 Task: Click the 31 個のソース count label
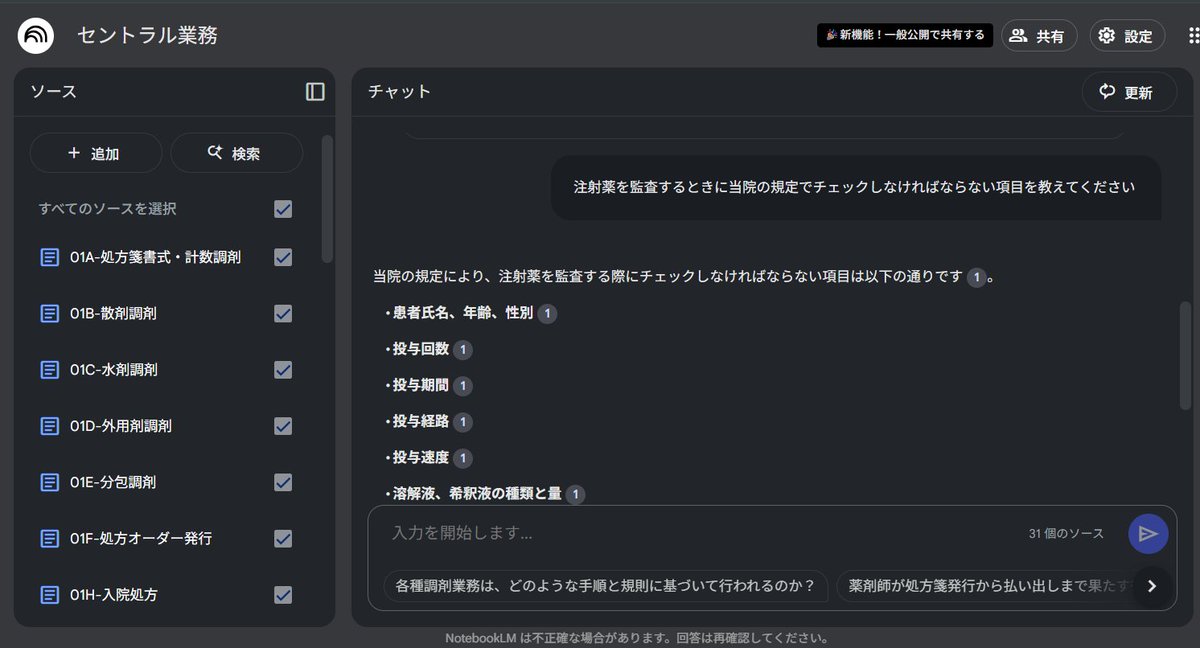(1066, 534)
